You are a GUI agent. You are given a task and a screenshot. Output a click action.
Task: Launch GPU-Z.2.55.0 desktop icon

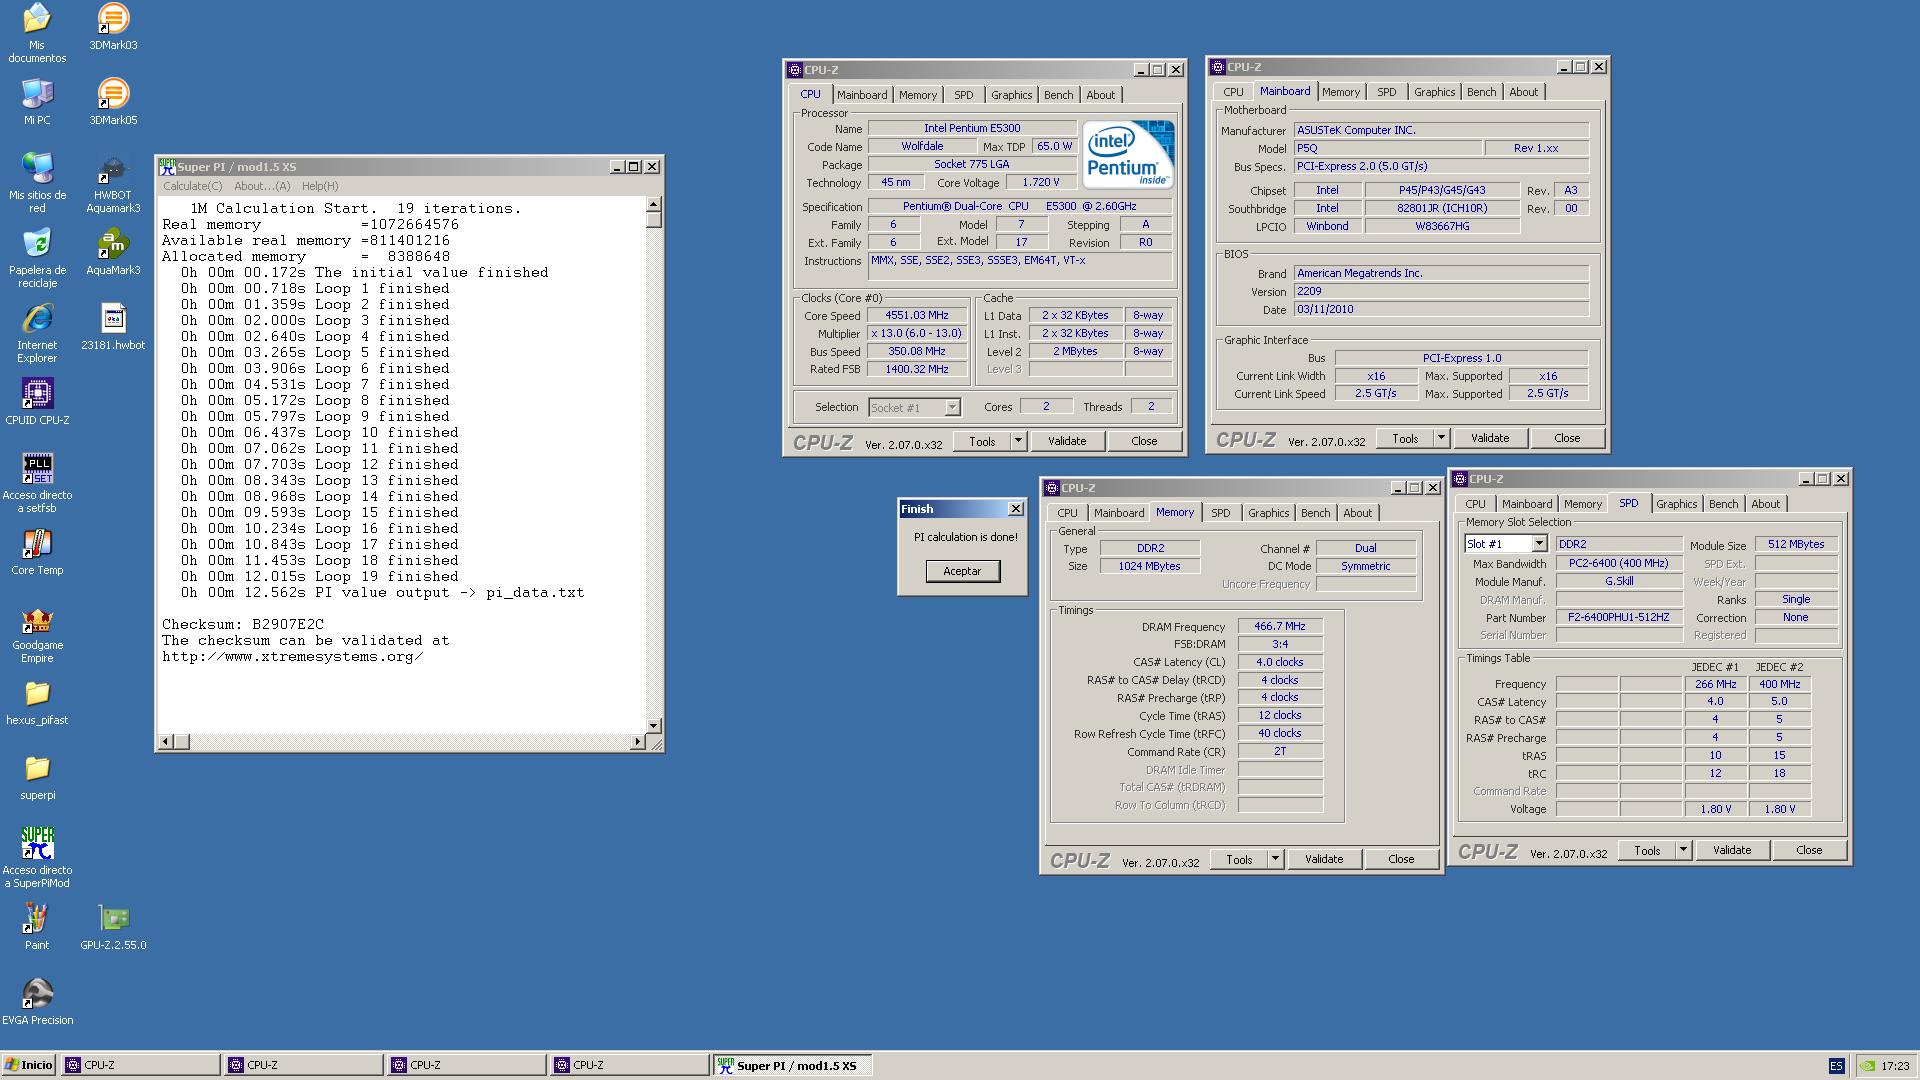pyautogui.click(x=113, y=926)
